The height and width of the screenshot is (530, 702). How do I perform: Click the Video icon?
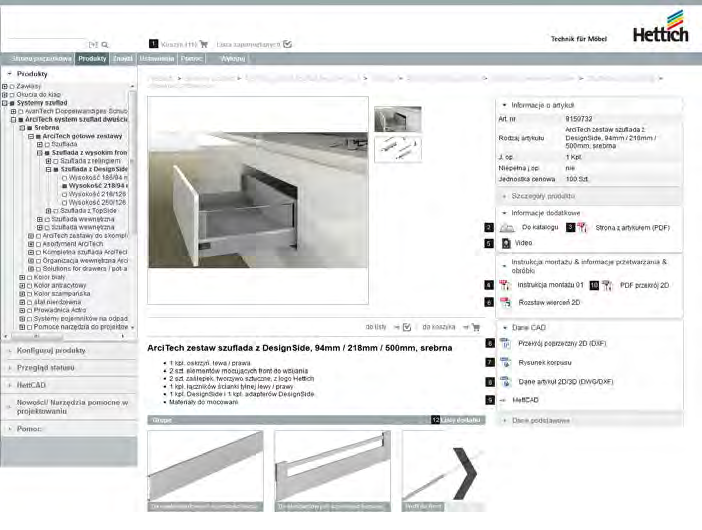pyautogui.click(x=506, y=243)
